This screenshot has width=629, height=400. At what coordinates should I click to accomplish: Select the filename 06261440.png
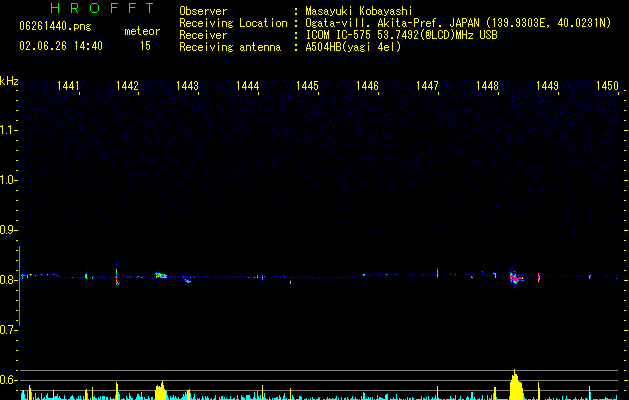55,27
